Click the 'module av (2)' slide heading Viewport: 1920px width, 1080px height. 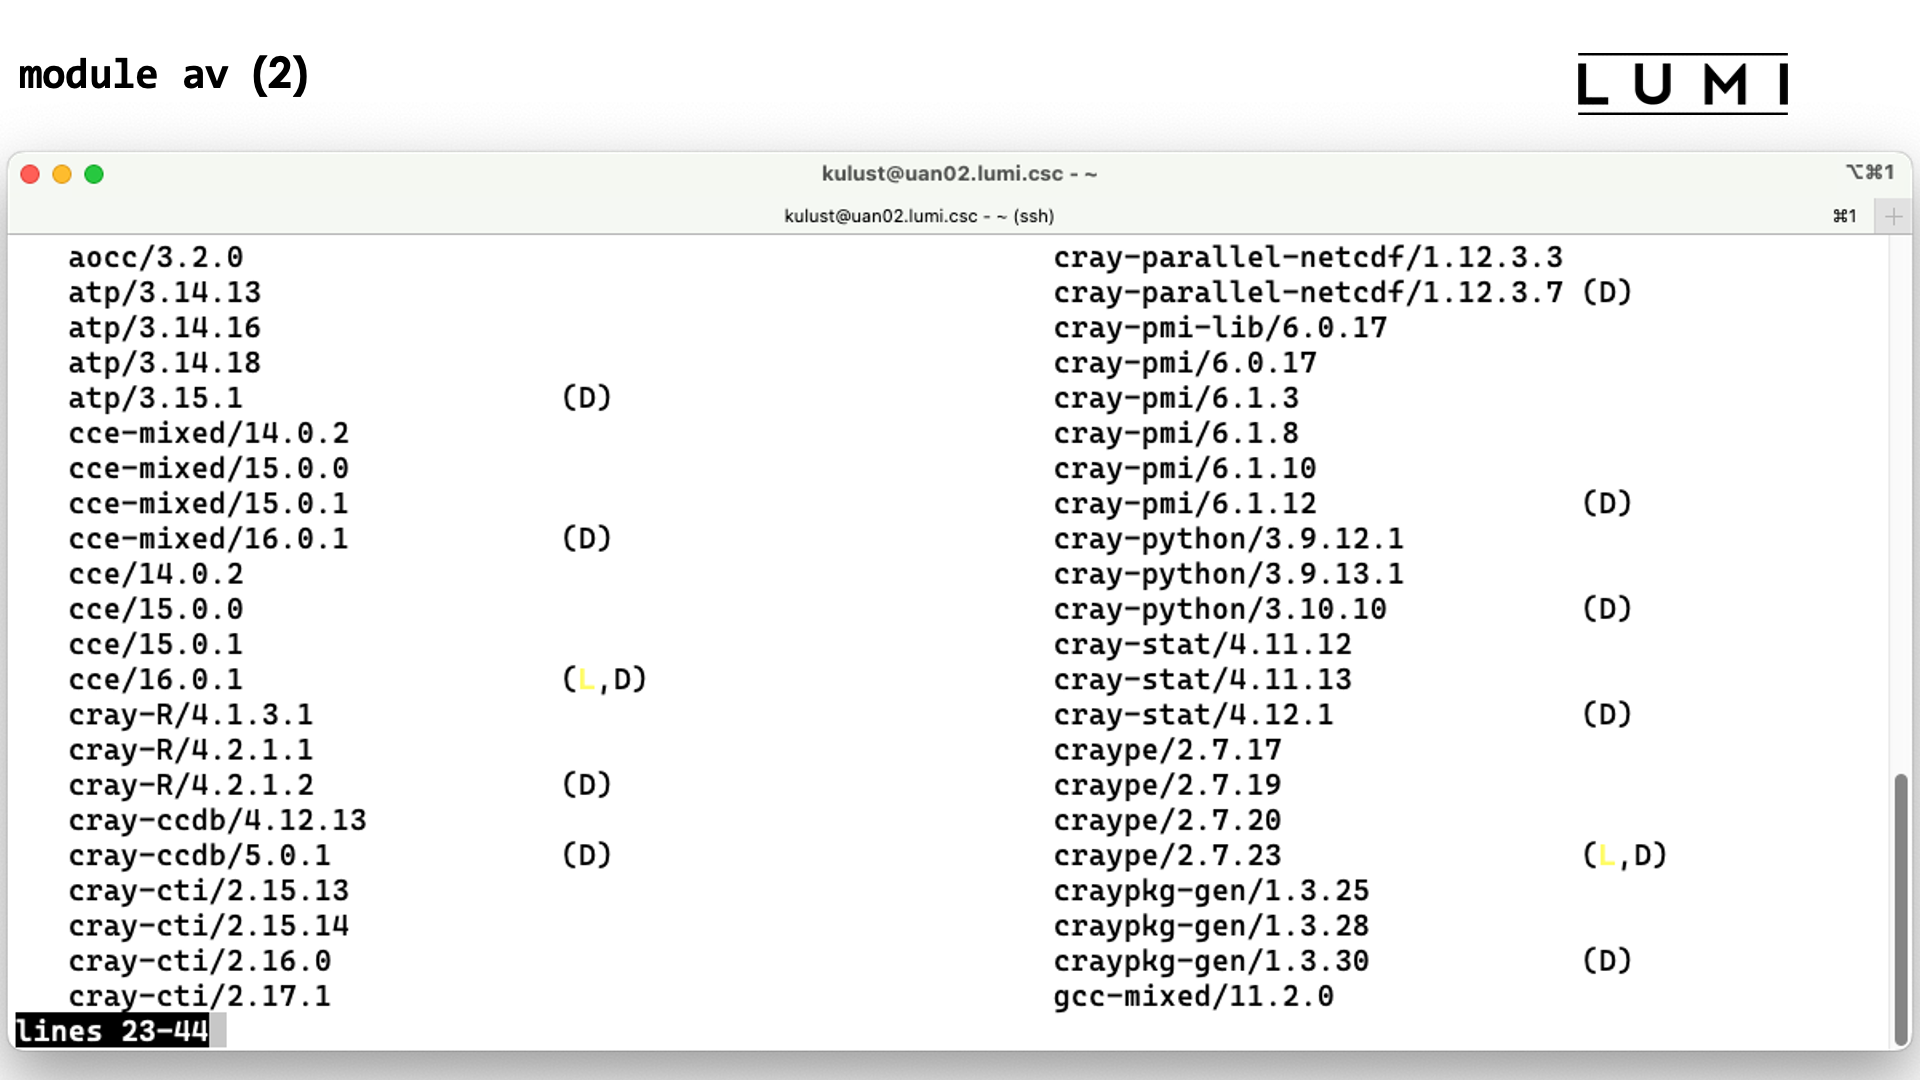(164, 74)
